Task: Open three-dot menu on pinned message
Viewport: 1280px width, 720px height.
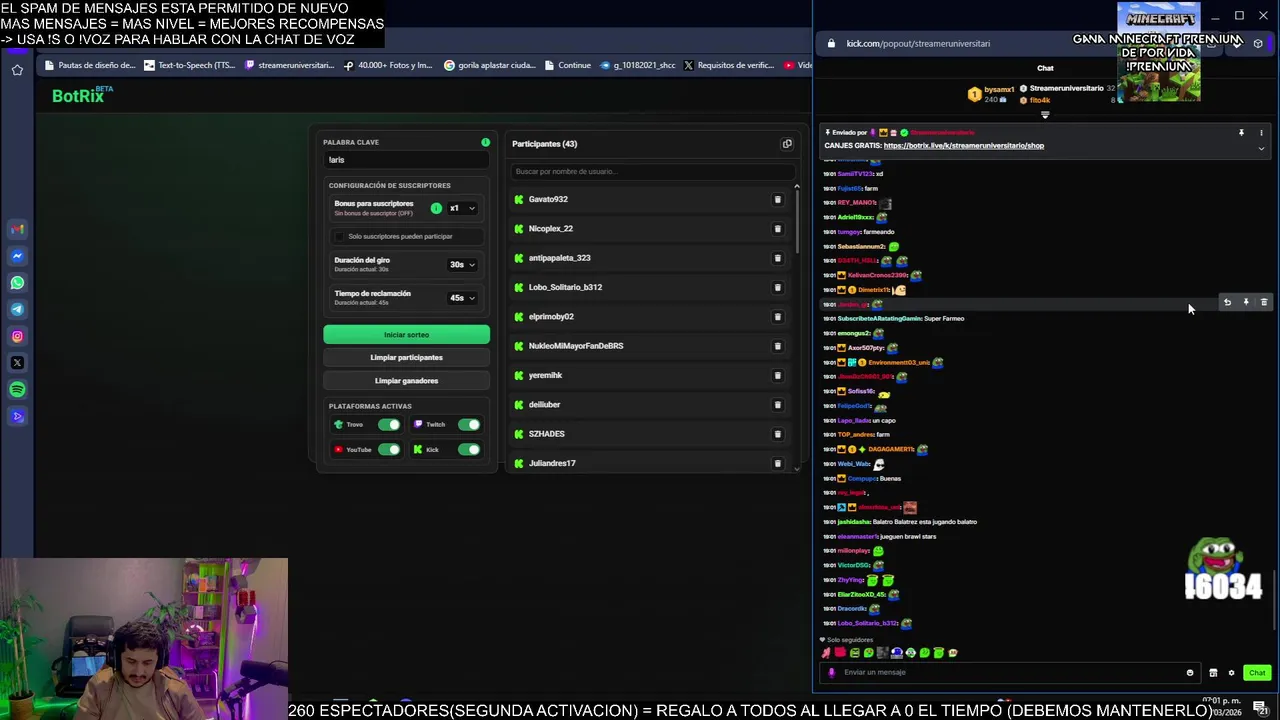Action: [x=1261, y=133]
